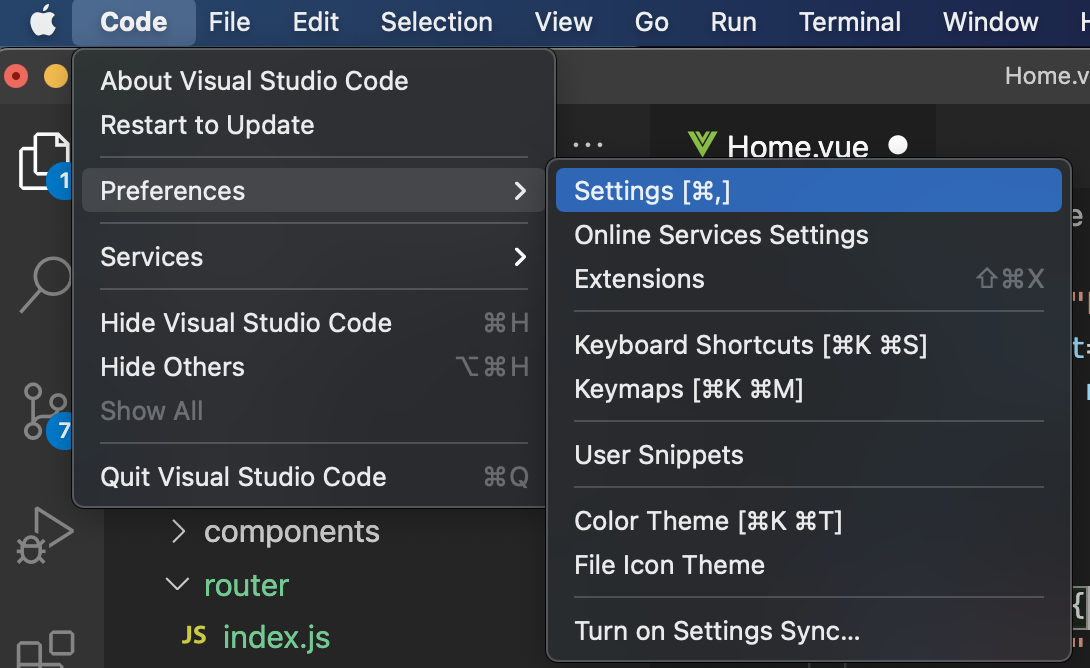The height and width of the screenshot is (668, 1090).
Task: Choose Hide Others
Action: click(314, 367)
